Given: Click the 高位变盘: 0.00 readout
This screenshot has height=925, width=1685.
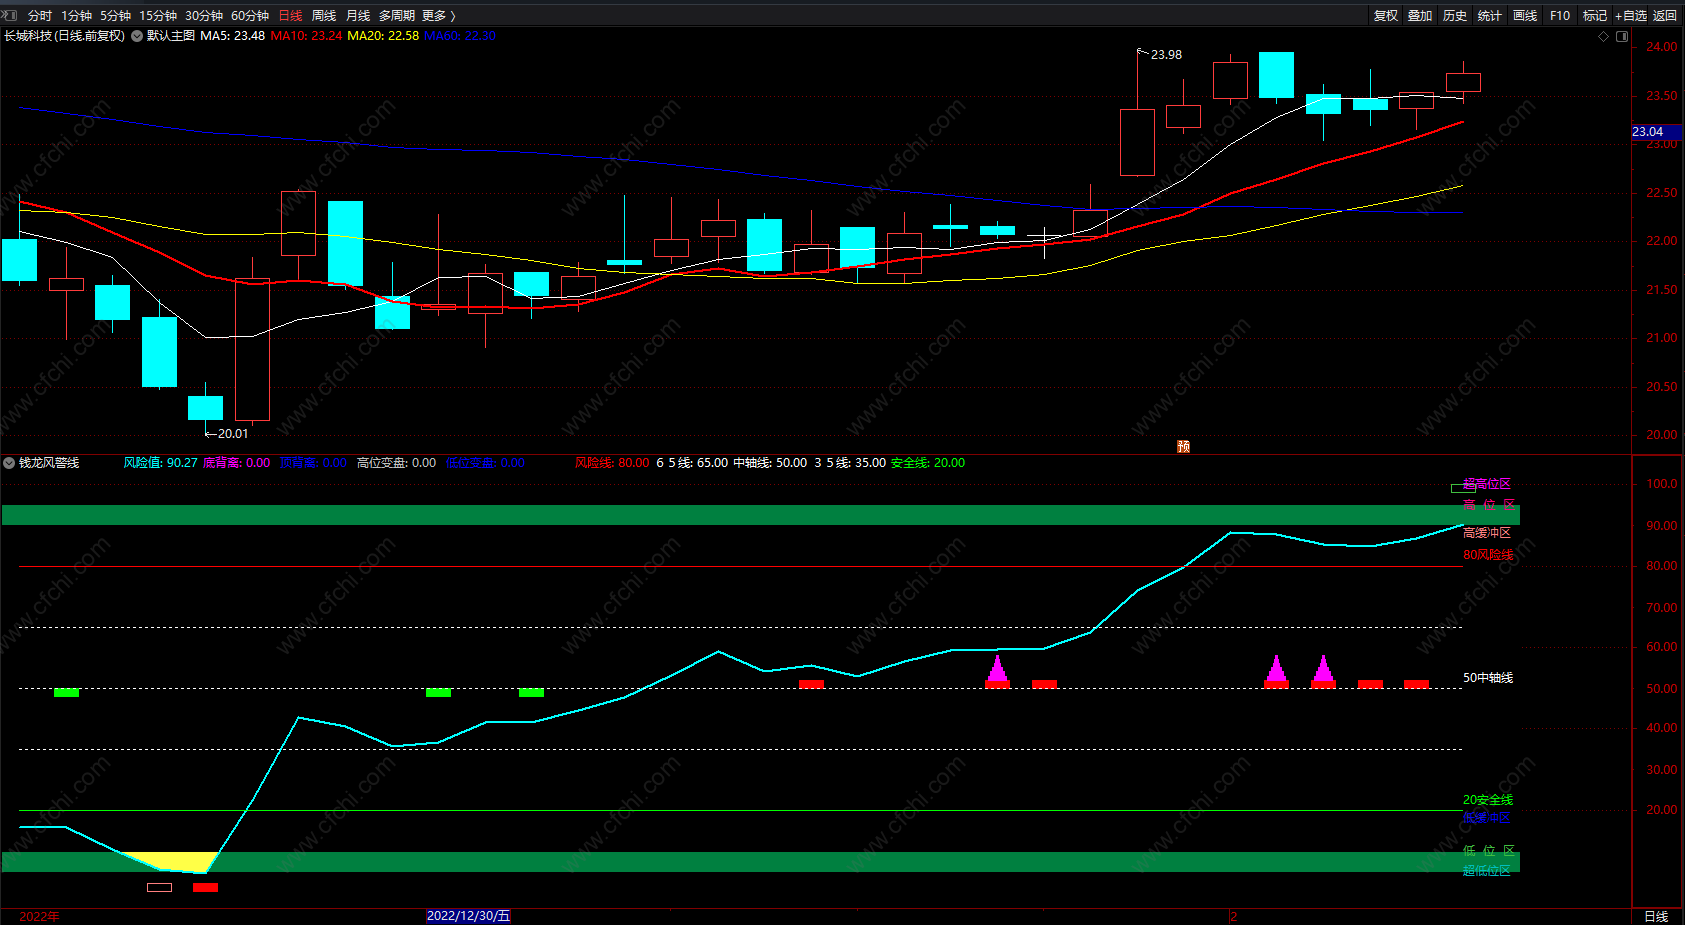Looking at the screenshot, I should pos(396,463).
